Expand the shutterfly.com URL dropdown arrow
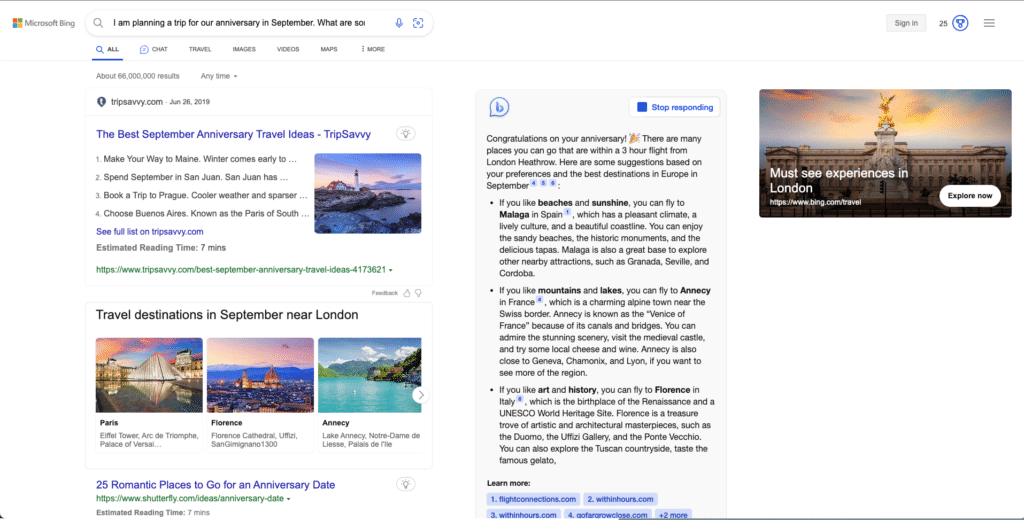The width and height of the screenshot is (1024, 520). pos(288,499)
